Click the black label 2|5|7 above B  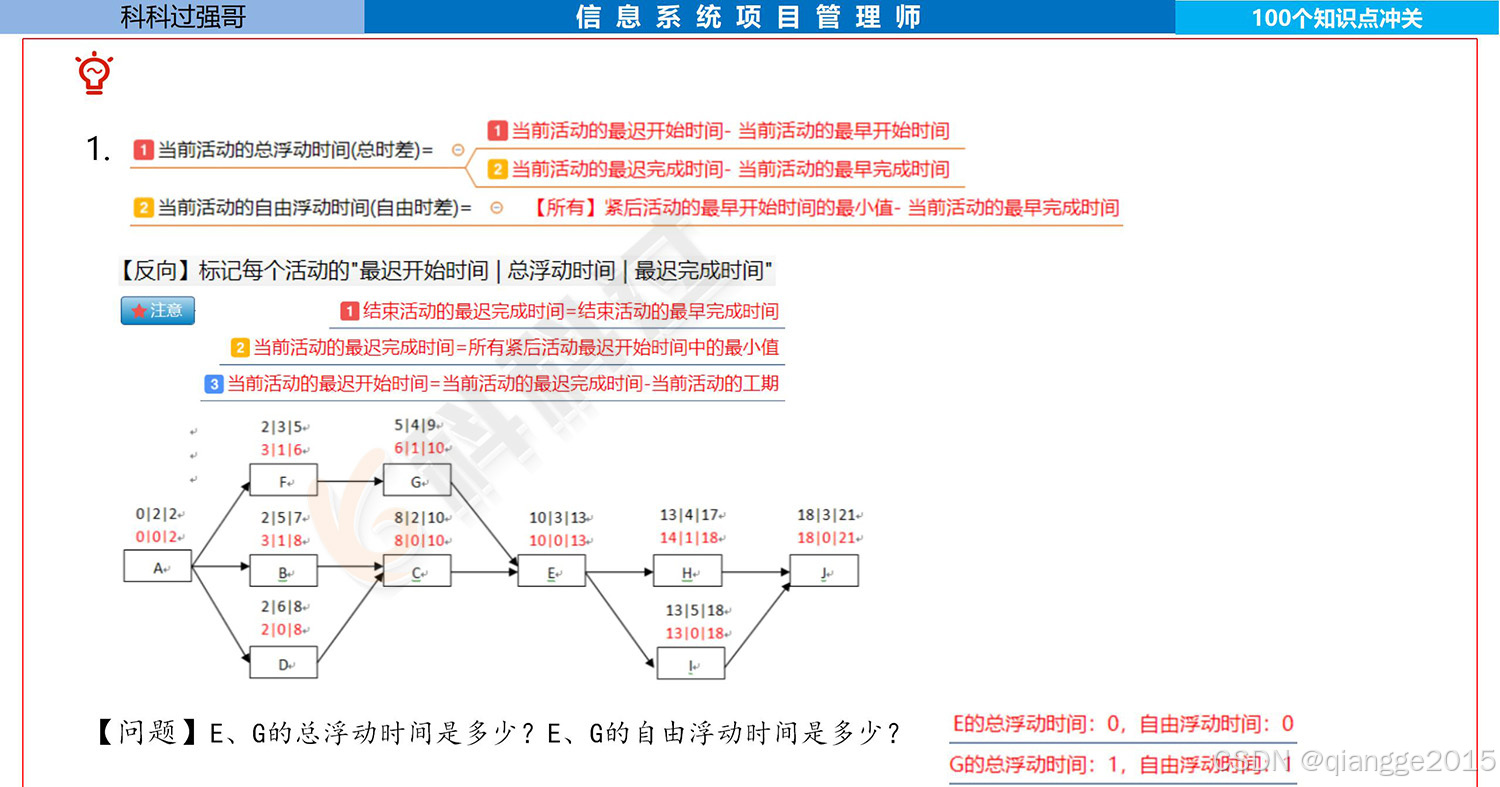tap(283, 518)
